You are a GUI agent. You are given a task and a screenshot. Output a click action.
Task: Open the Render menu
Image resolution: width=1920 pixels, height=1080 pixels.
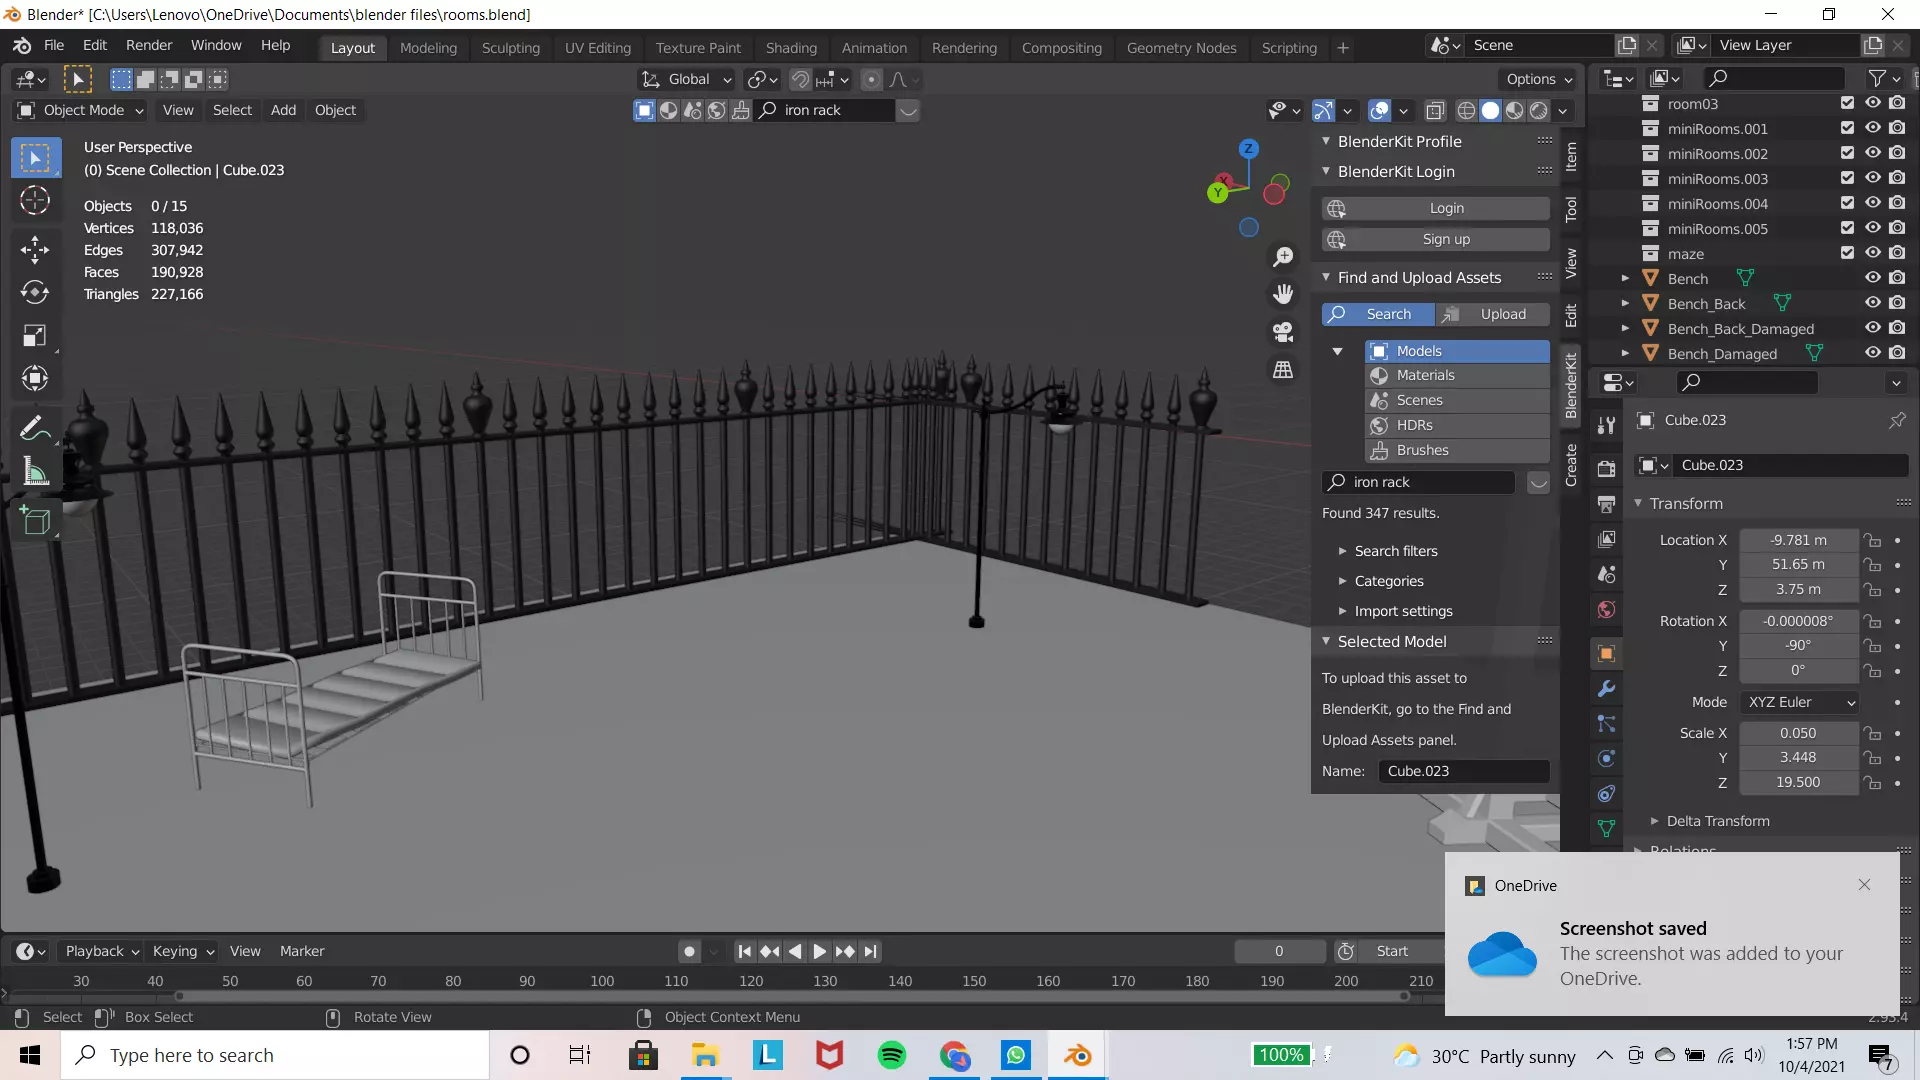149,46
